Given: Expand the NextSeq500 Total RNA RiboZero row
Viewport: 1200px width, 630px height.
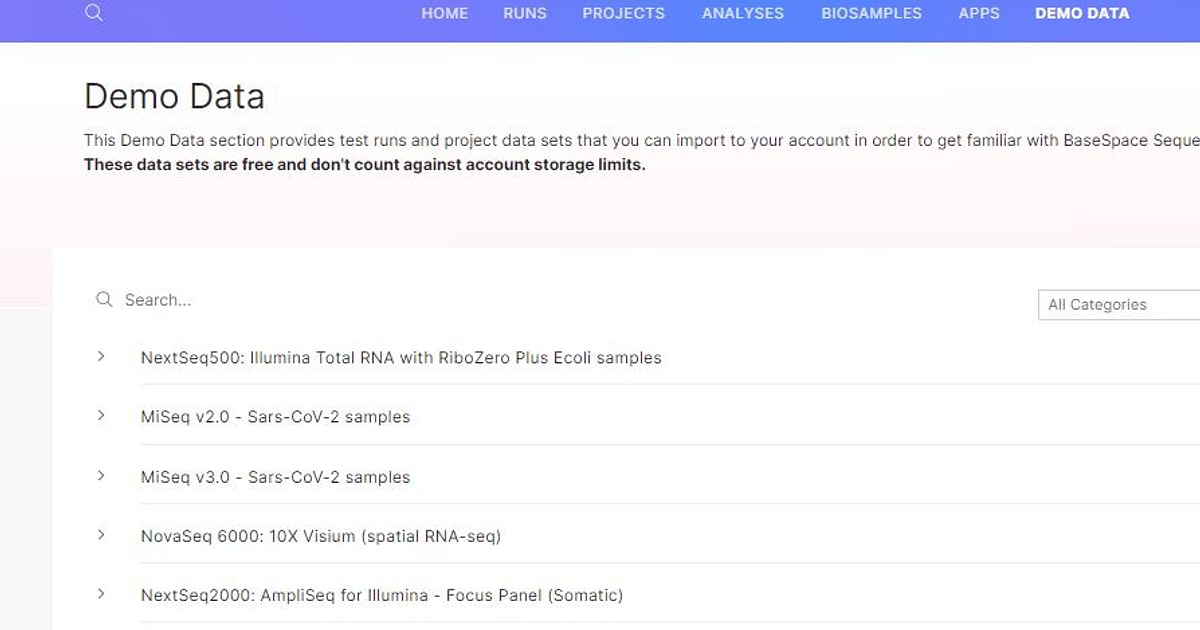Looking at the screenshot, I should point(101,356).
